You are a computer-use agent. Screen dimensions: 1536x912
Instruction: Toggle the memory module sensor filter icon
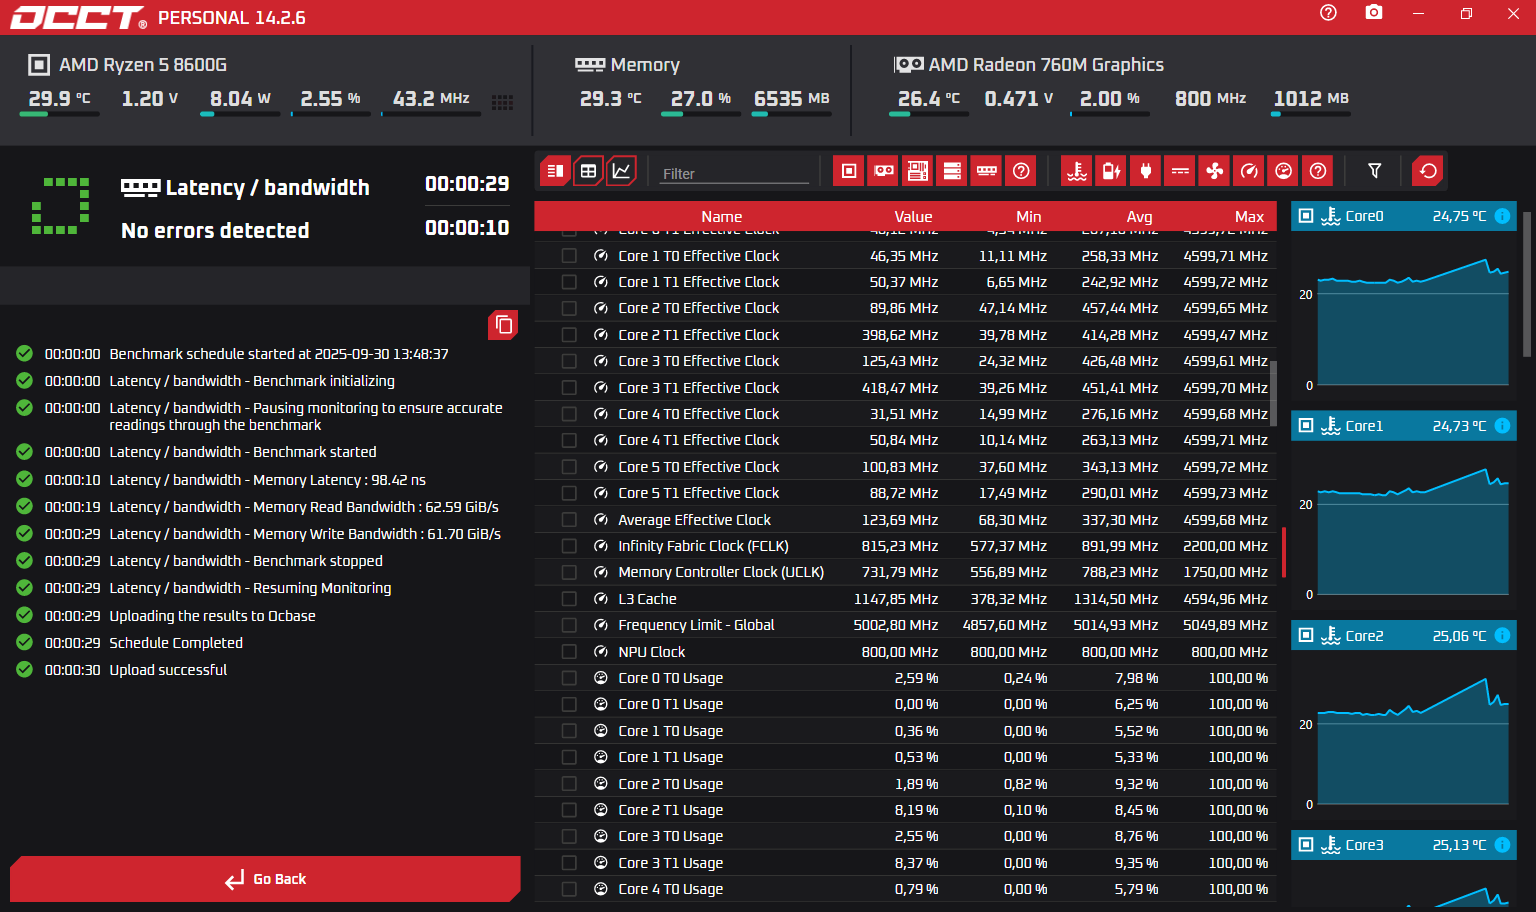tap(986, 171)
